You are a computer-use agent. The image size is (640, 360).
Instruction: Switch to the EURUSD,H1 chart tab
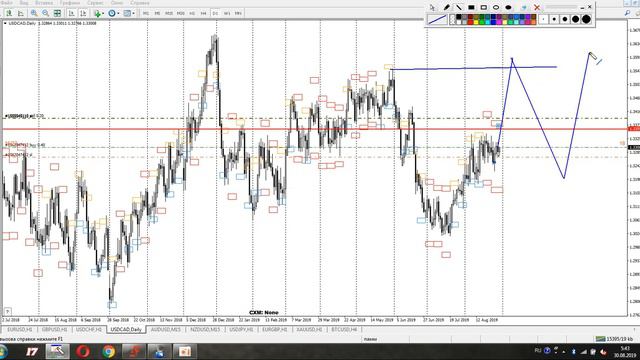[x=20, y=329]
